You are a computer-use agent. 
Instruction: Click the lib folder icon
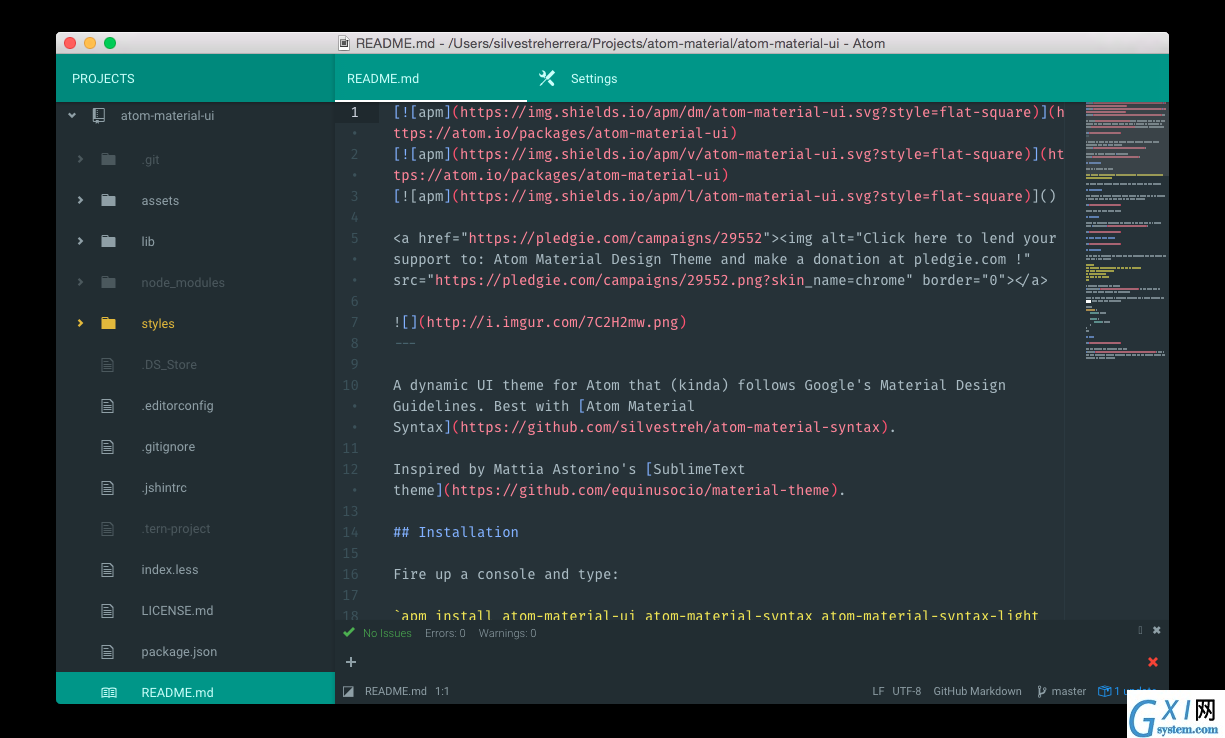click(x=108, y=241)
